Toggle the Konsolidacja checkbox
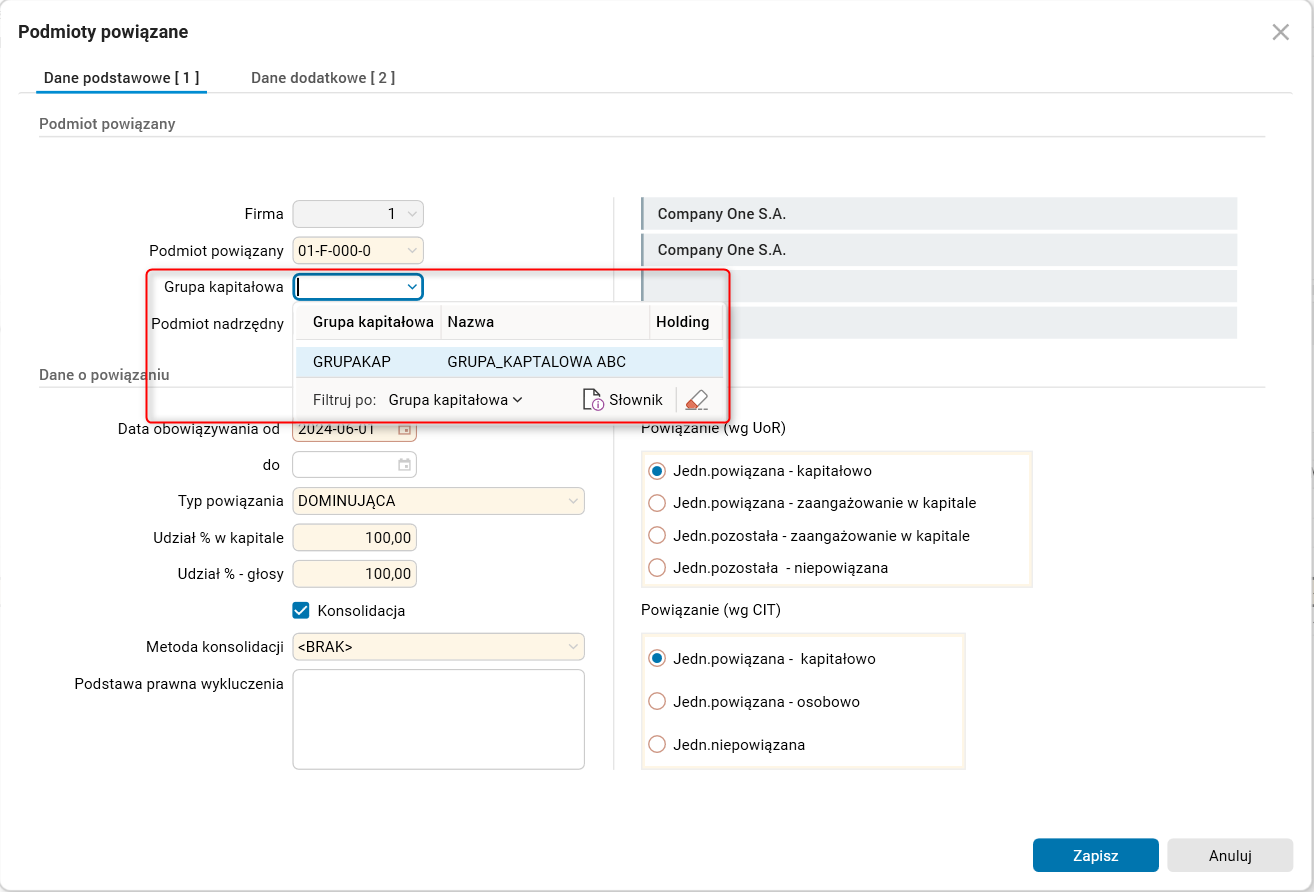This screenshot has height=892, width=1314. point(301,610)
